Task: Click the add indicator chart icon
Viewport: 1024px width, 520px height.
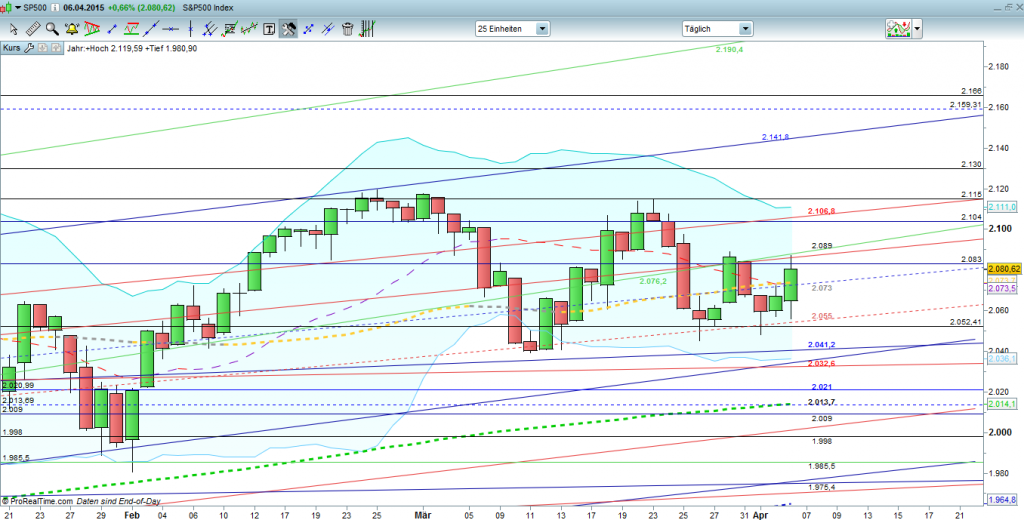Action: (899, 29)
